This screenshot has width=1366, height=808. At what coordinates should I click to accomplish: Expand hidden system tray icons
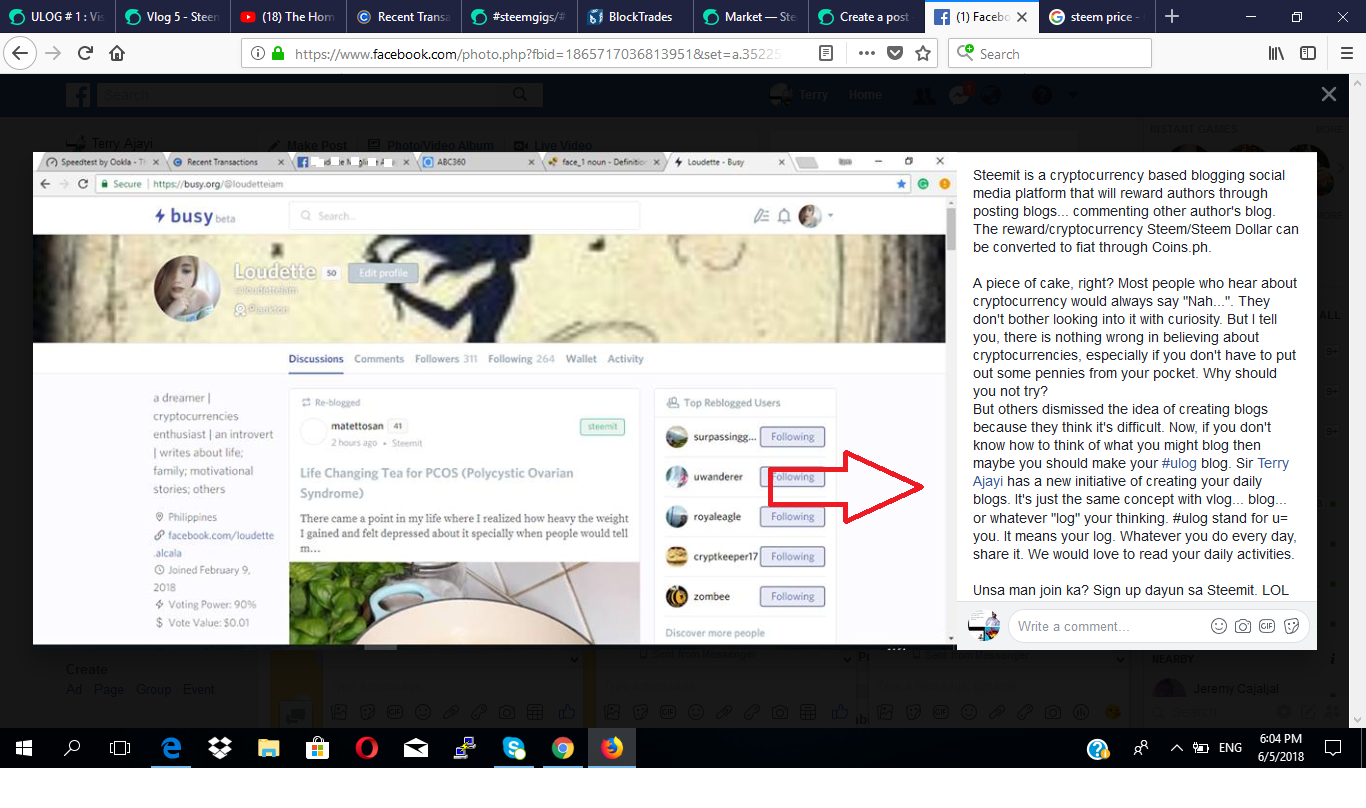1176,748
